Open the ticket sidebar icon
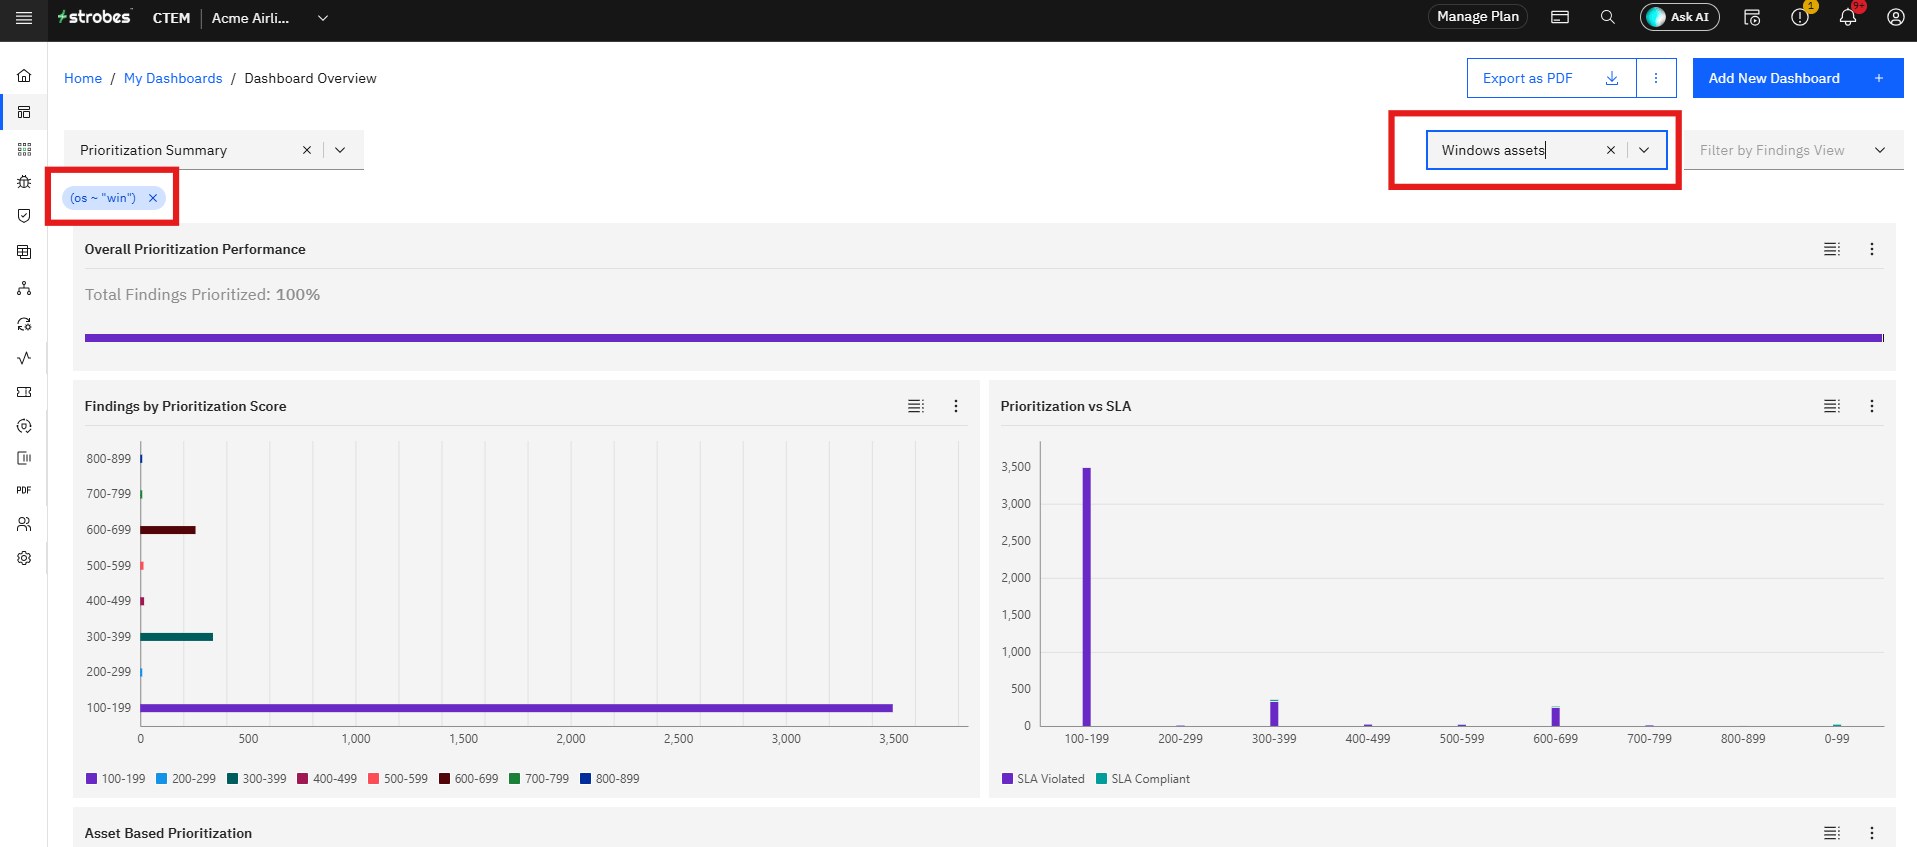Viewport: 1917px width, 847px height. 24,392
